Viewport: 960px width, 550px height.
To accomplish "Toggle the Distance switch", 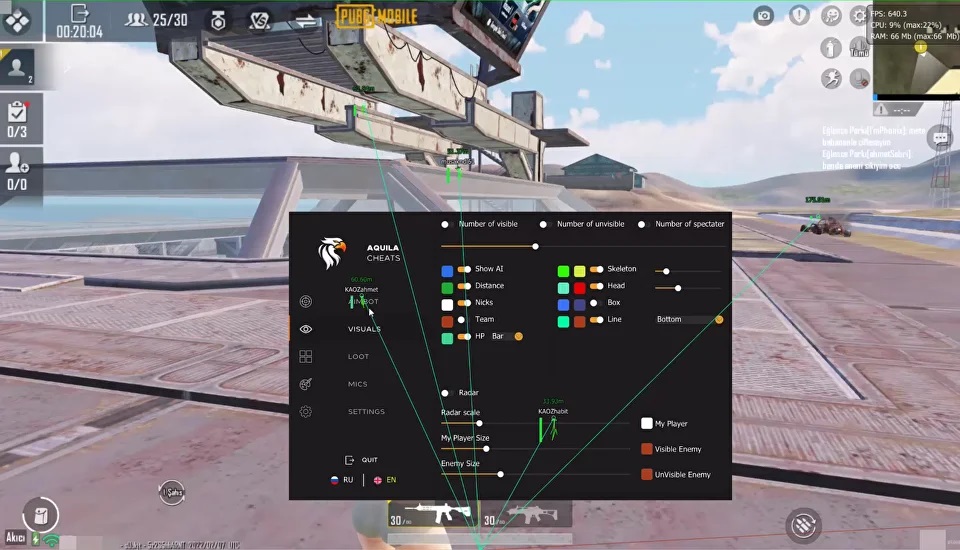I will 464,286.
